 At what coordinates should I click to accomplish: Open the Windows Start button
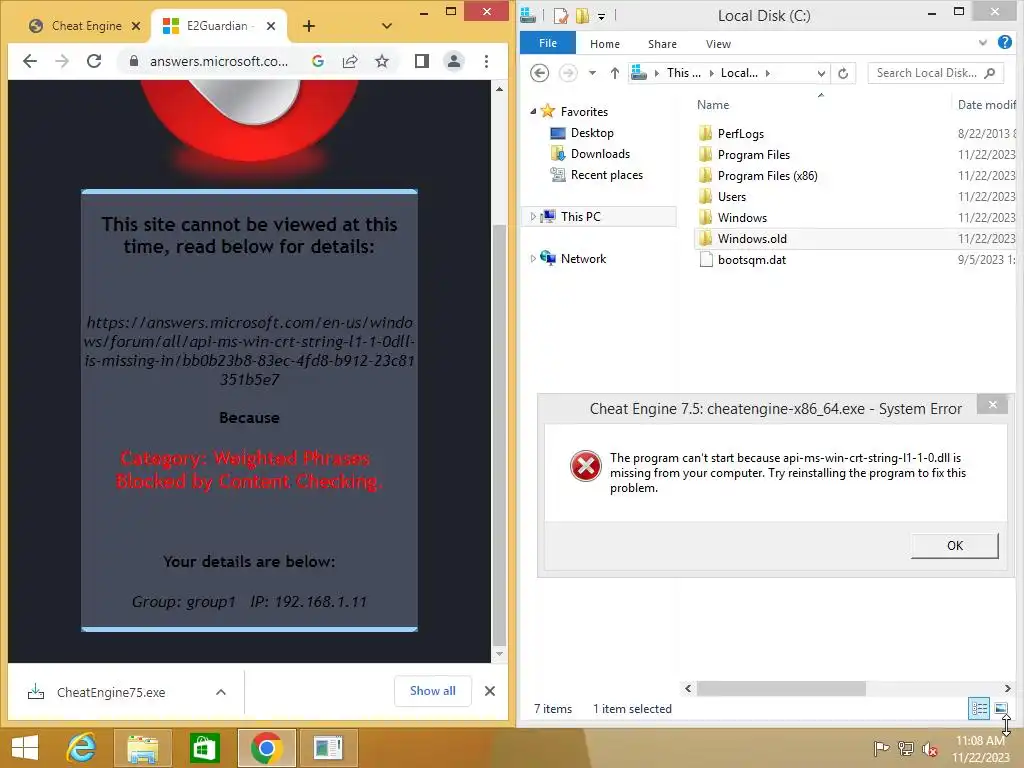tap(25, 748)
